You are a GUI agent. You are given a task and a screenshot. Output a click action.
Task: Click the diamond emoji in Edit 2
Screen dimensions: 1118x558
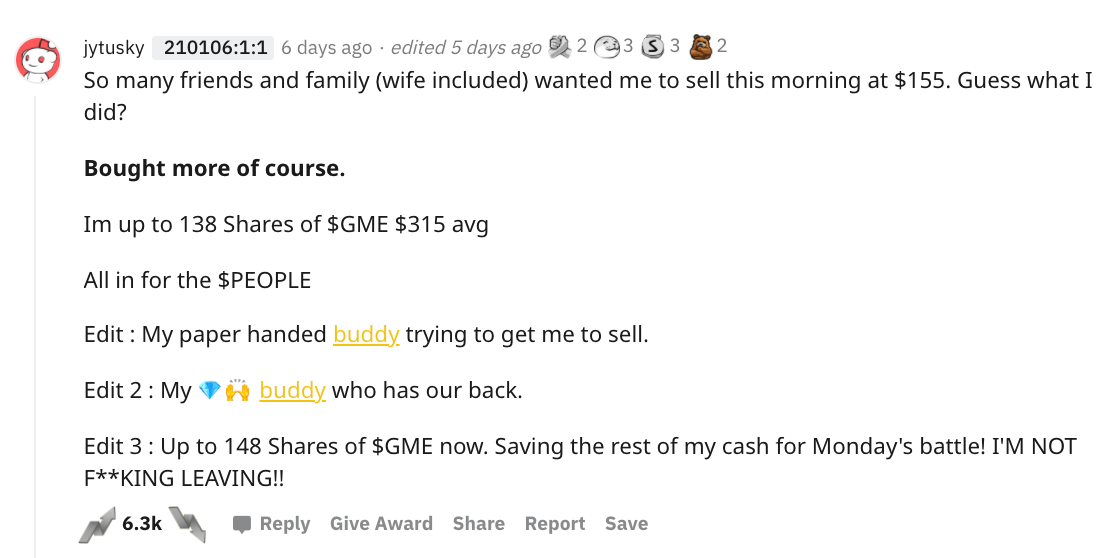209,391
